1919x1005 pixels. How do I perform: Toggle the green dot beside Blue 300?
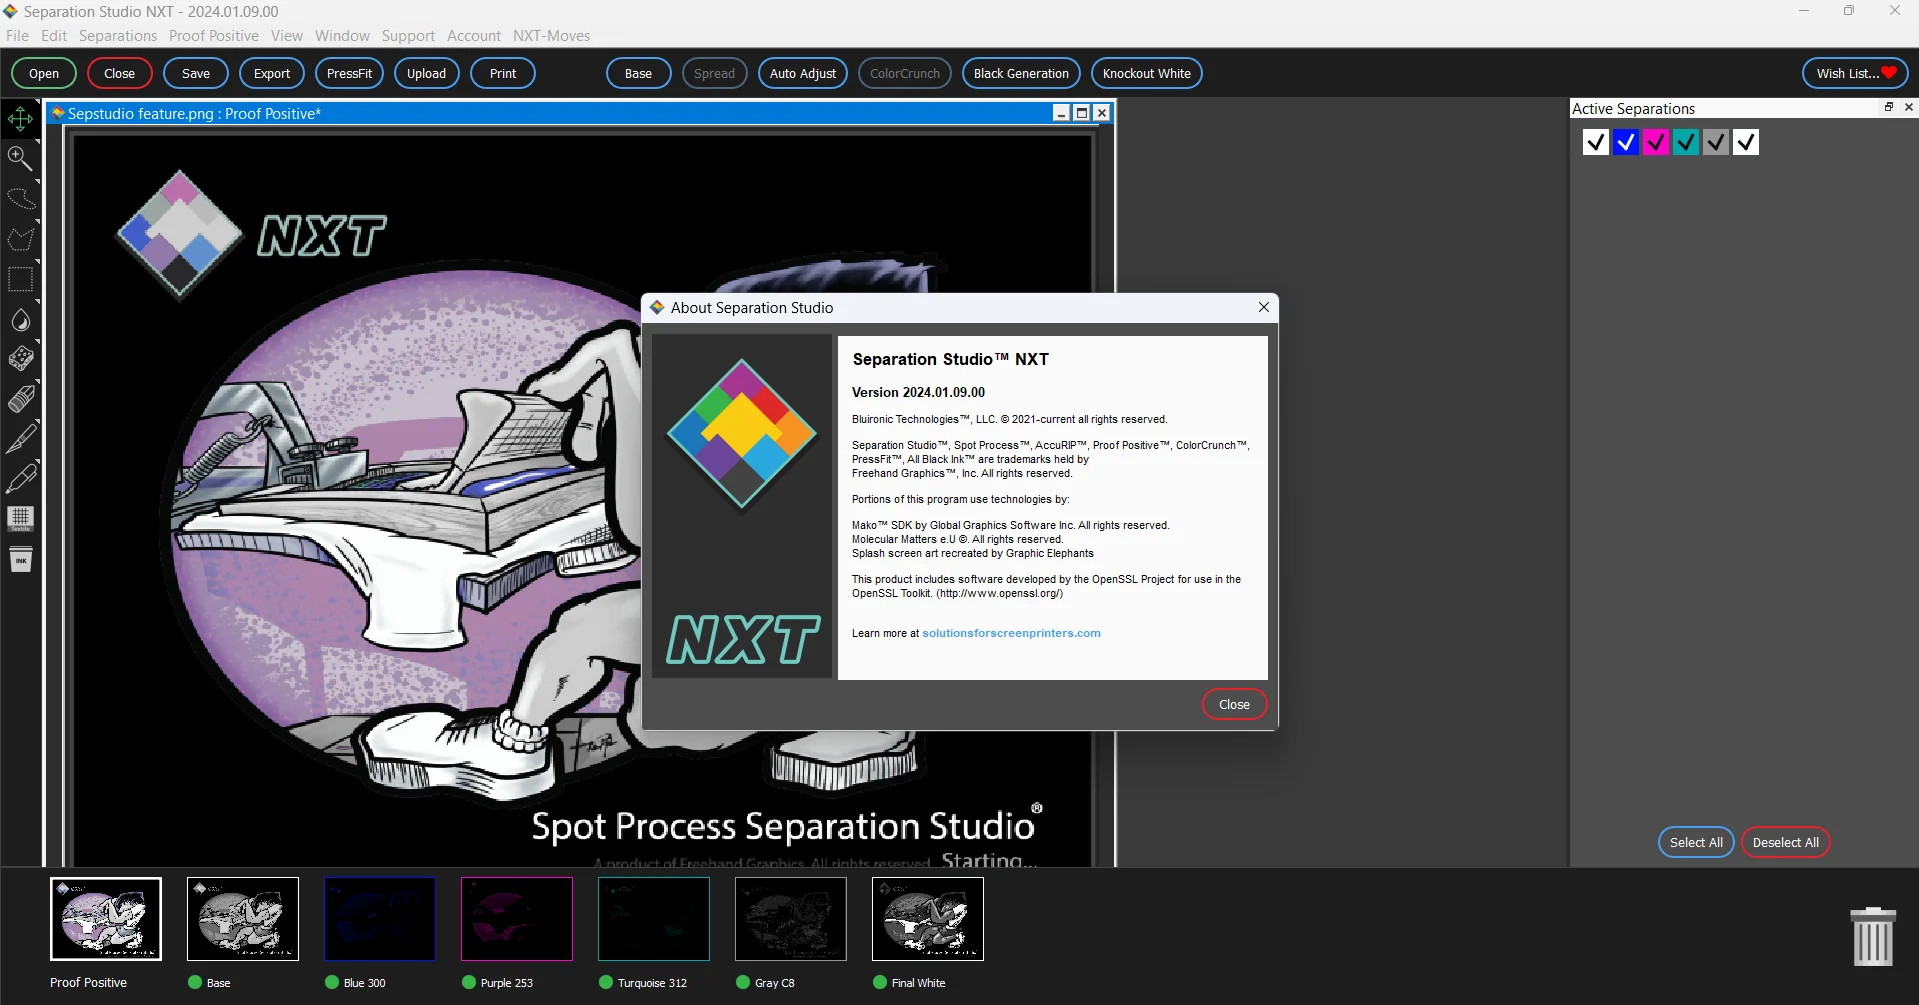coord(332,982)
